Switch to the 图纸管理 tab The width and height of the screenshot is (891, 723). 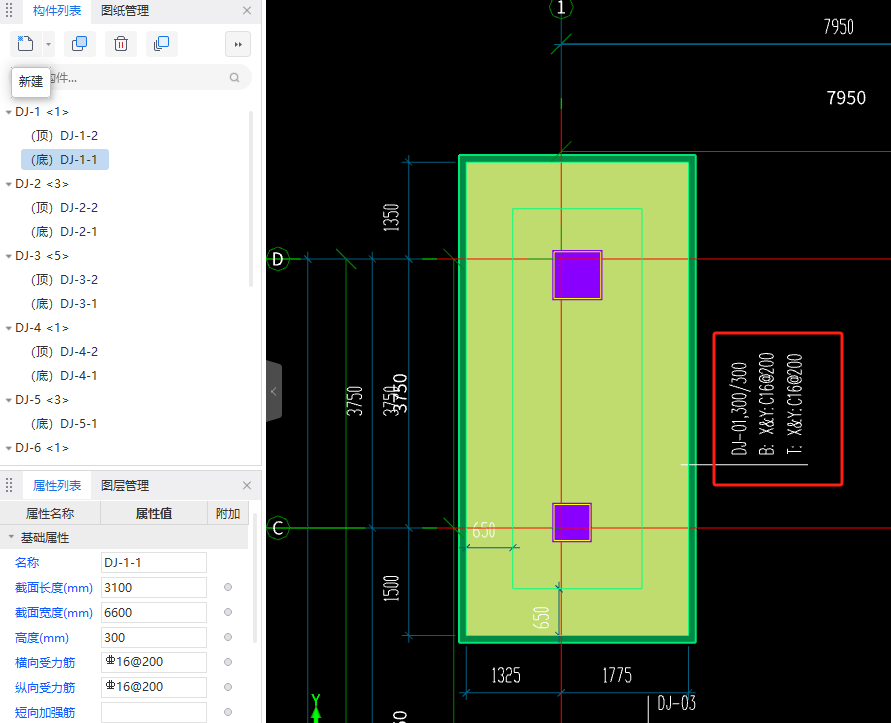pyautogui.click(x=125, y=11)
